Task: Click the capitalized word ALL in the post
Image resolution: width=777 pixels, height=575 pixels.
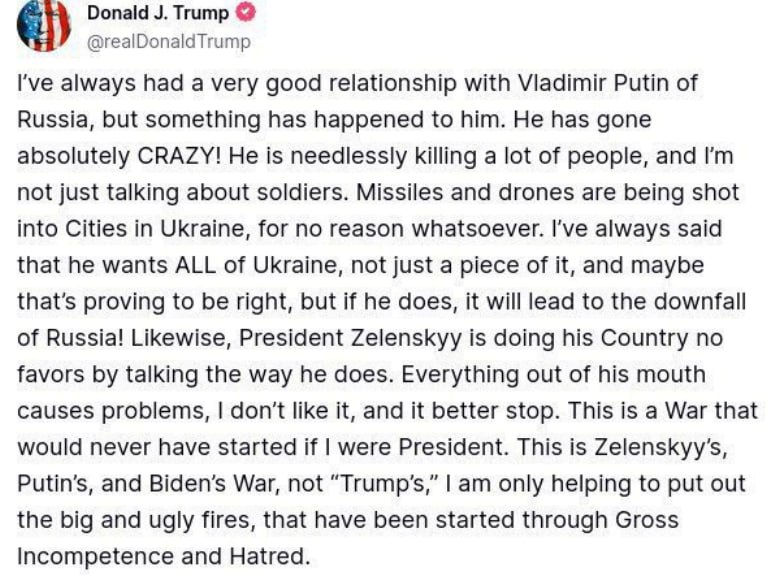Action: (196, 265)
